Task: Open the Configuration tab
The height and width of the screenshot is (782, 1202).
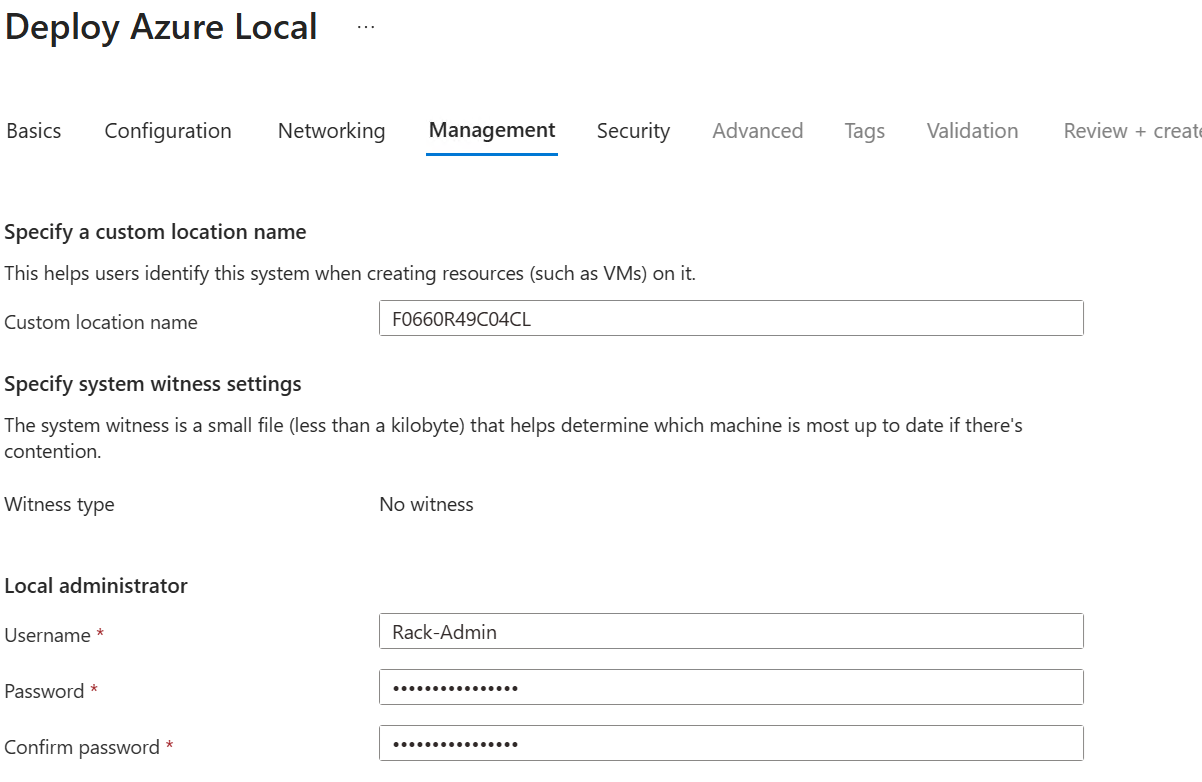Action: (x=168, y=131)
